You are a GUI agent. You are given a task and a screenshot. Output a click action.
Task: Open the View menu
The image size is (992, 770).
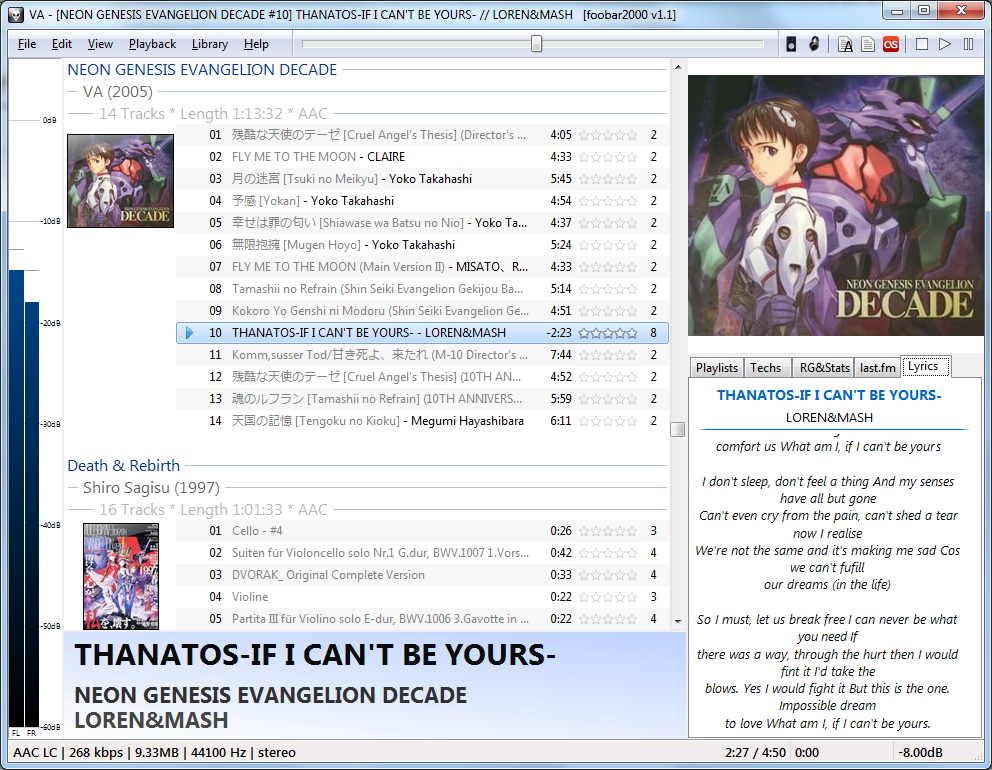point(100,44)
